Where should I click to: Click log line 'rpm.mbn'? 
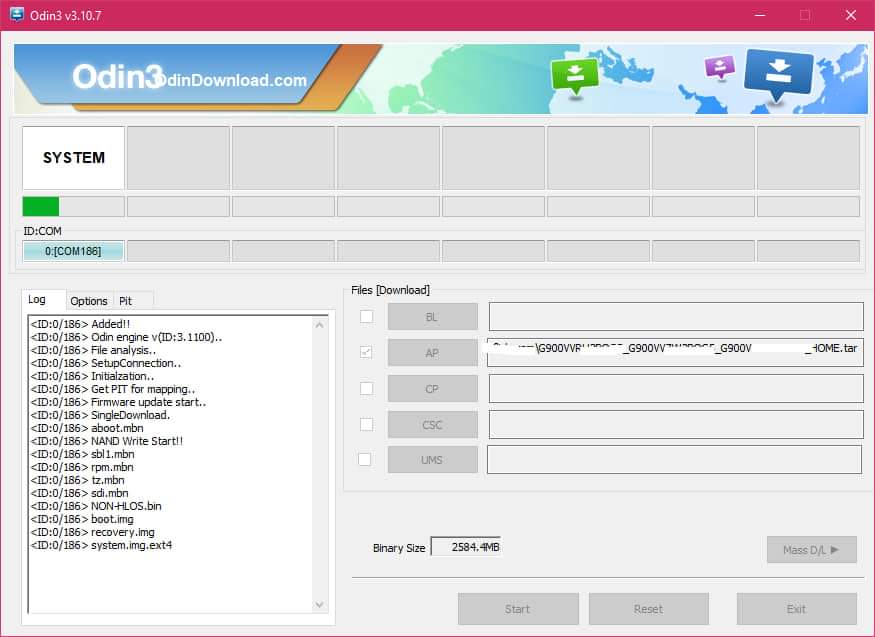click(x=82, y=467)
